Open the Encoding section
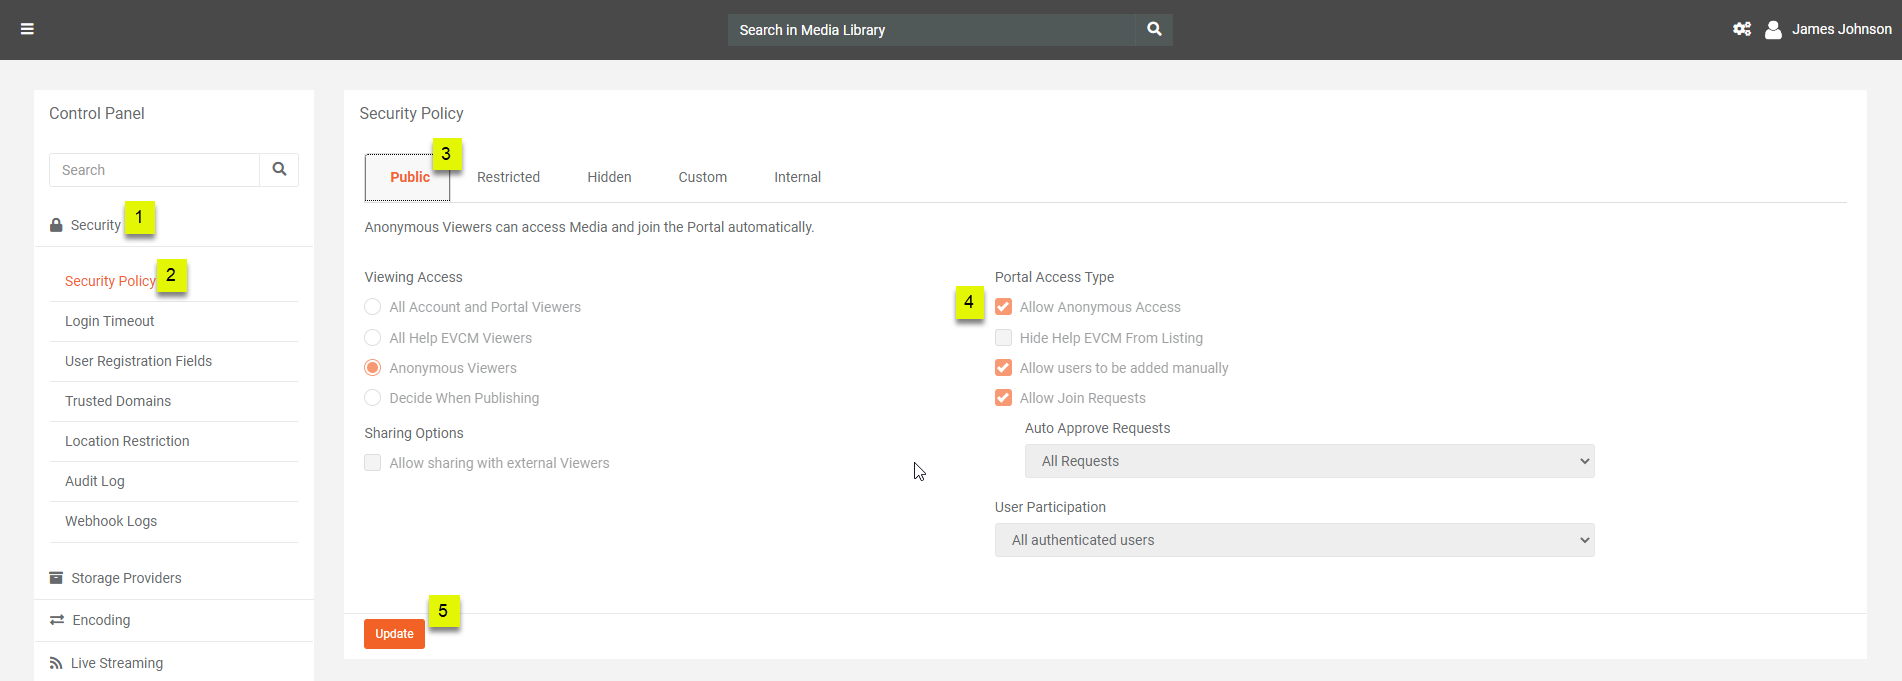 point(101,620)
